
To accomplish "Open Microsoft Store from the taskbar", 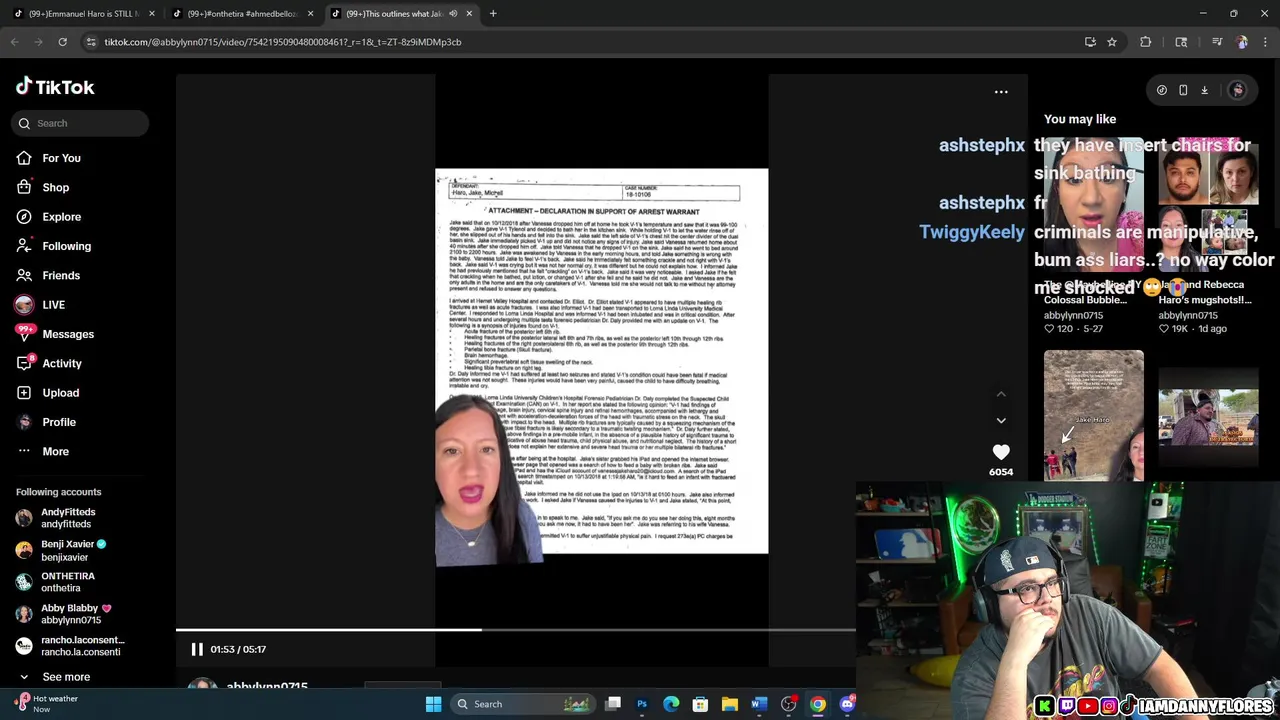I will 700,704.
